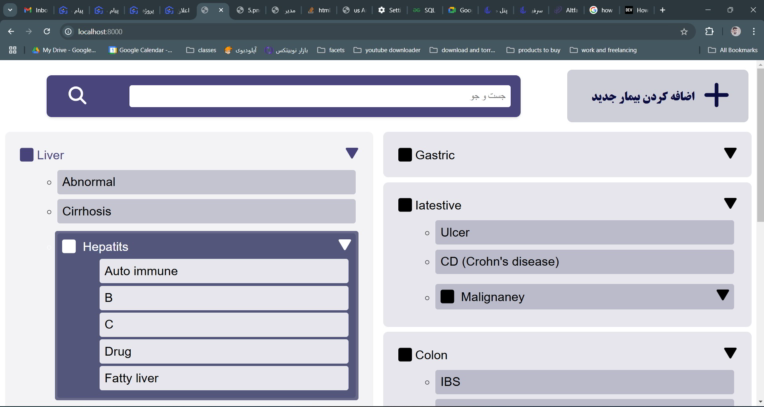Switch to the html tab
The image size is (764, 407).
319,10
